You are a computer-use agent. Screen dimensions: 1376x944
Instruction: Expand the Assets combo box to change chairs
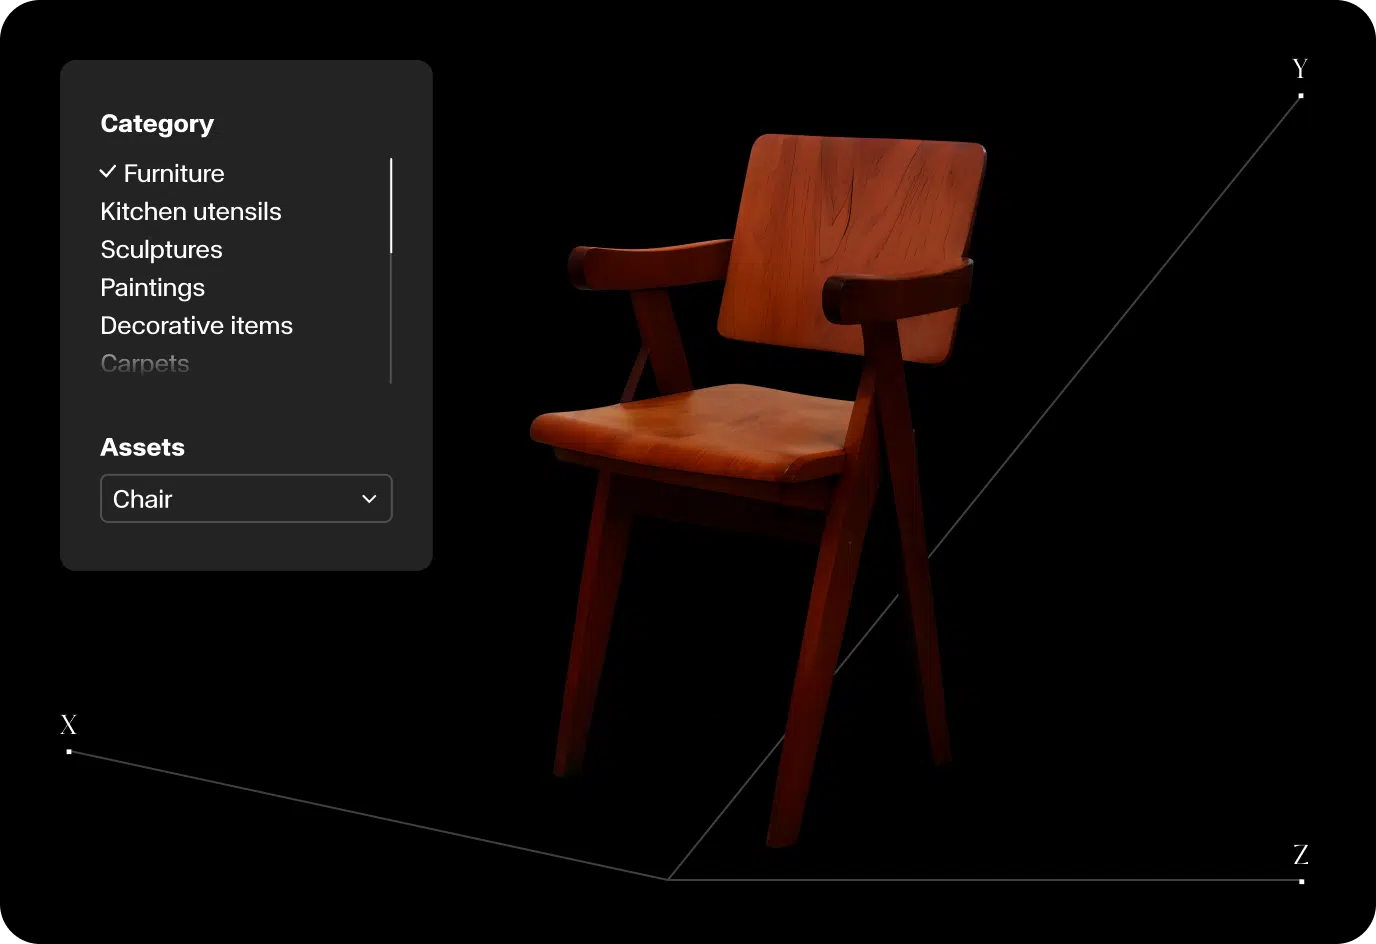[x=246, y=498]
